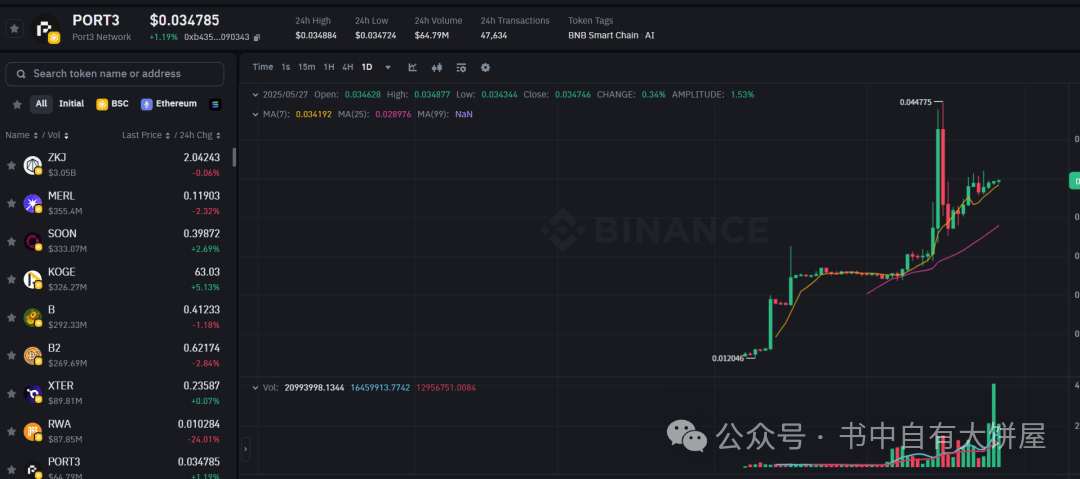This screenshot has width=1080, height=479.
Task: Favorite the MERL token row star
Action: [11, 203]
